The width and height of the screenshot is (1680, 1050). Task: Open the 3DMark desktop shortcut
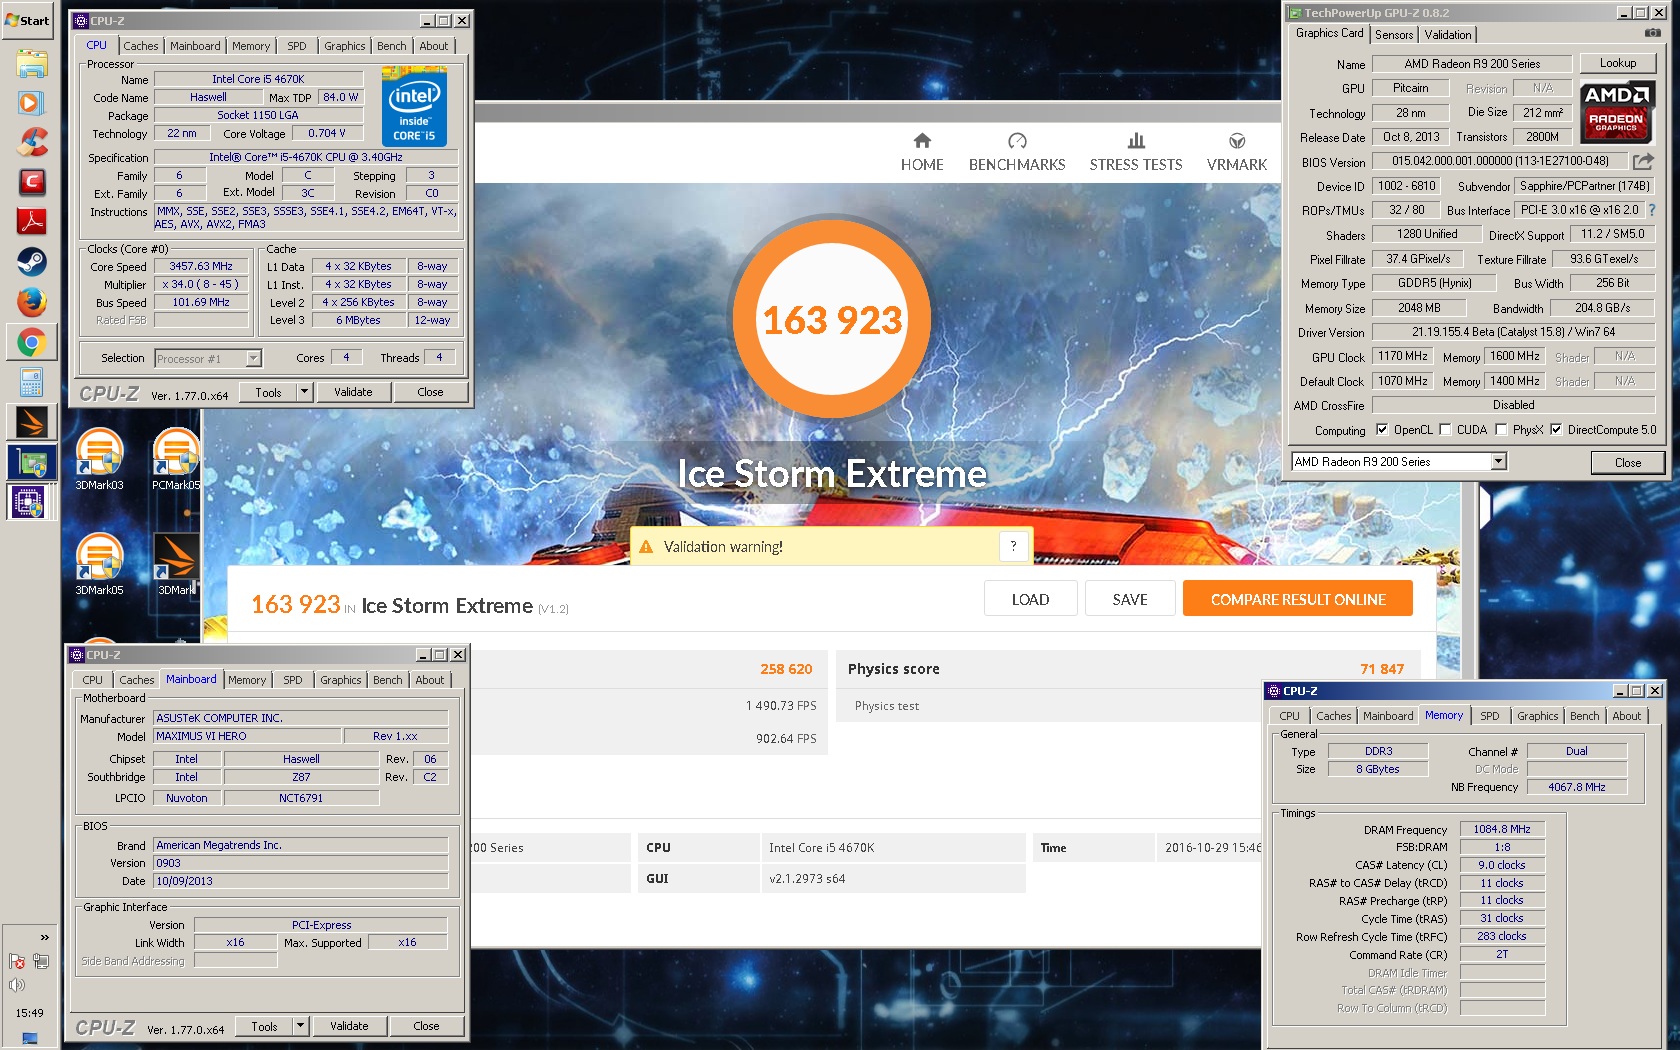point(176,564)
